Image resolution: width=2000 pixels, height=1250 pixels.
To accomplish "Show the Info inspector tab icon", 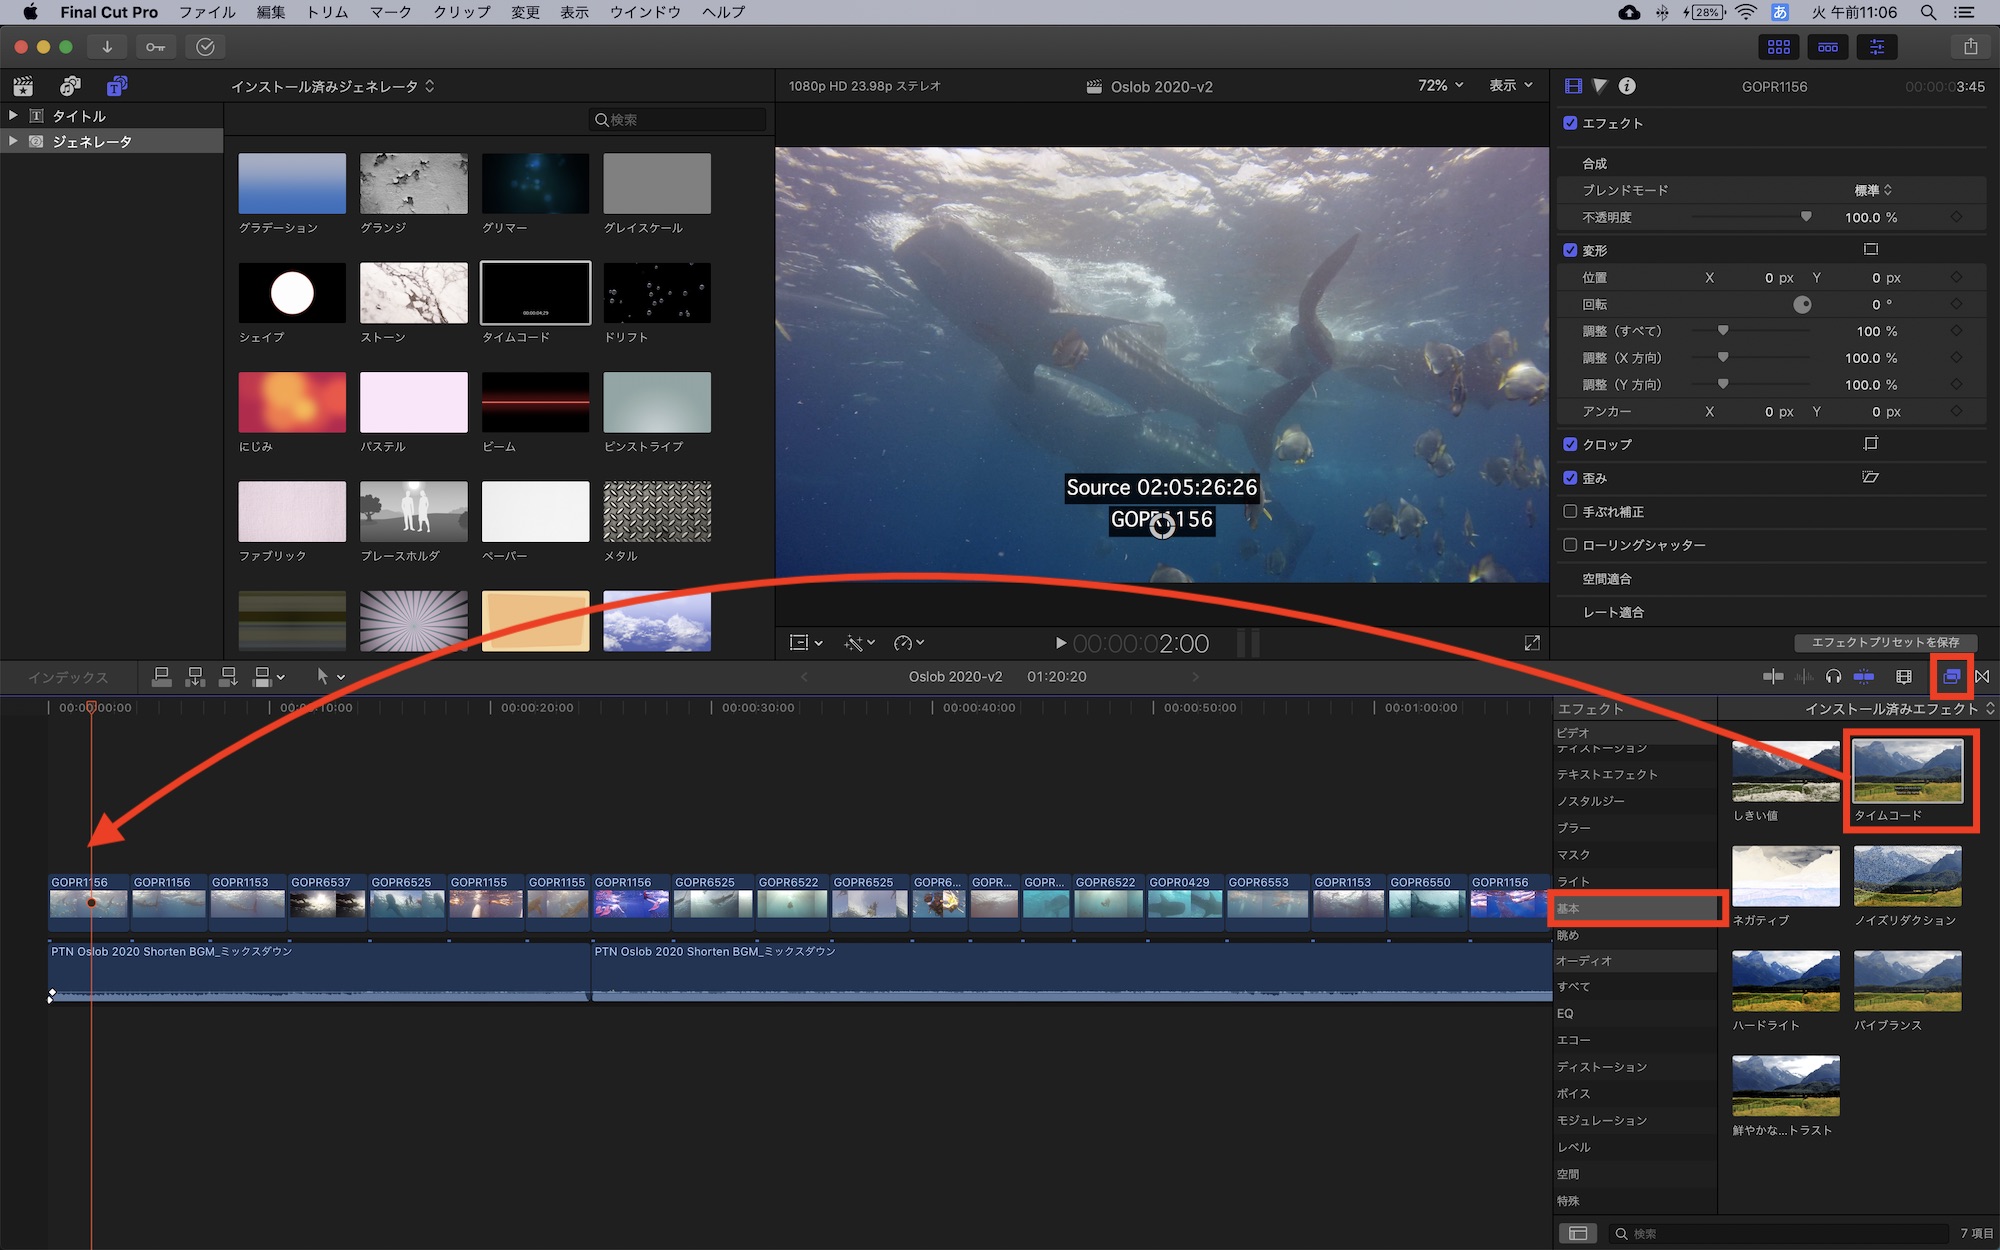I will pyautogui.click(x=1627, y=86).
